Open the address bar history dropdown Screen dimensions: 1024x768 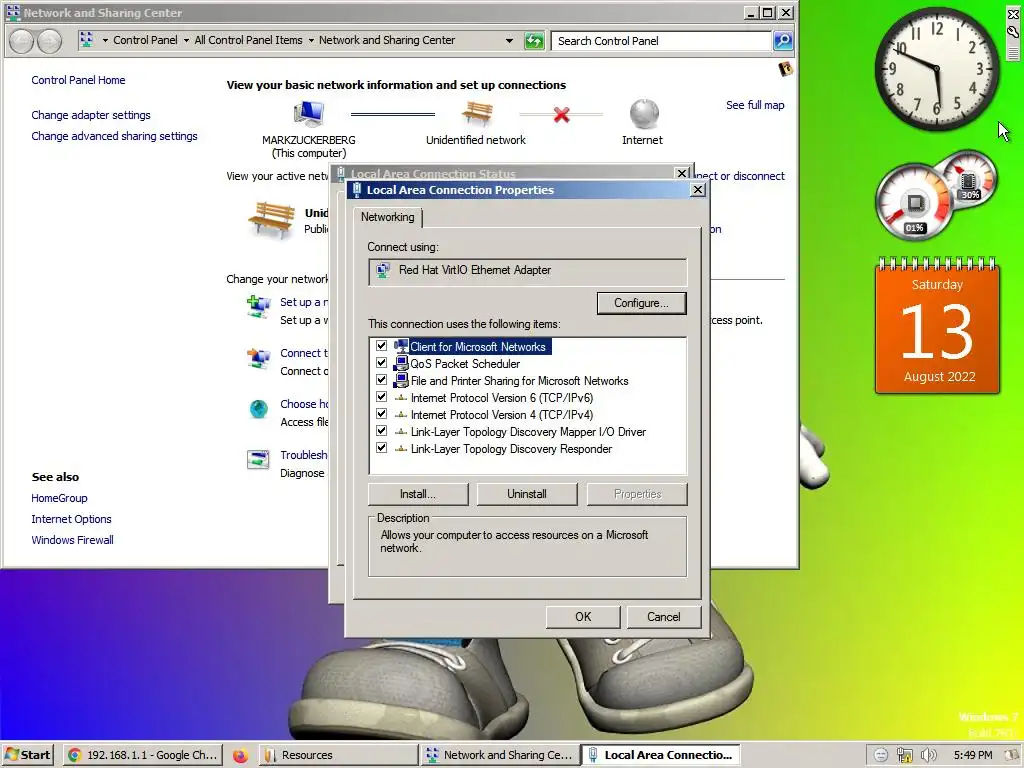tap(509, 41)
